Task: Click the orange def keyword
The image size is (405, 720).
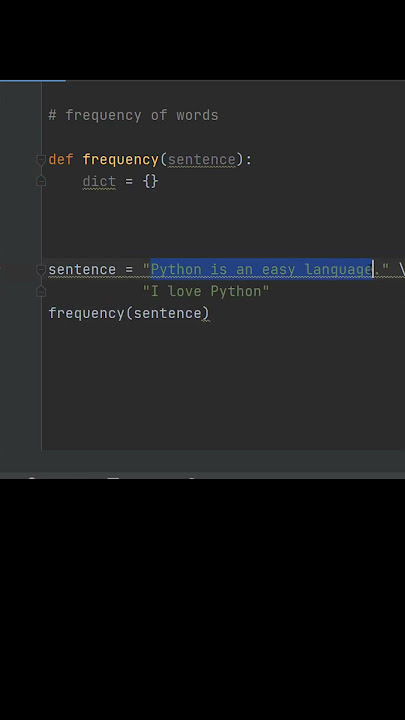Action: [x=61, y=159]
